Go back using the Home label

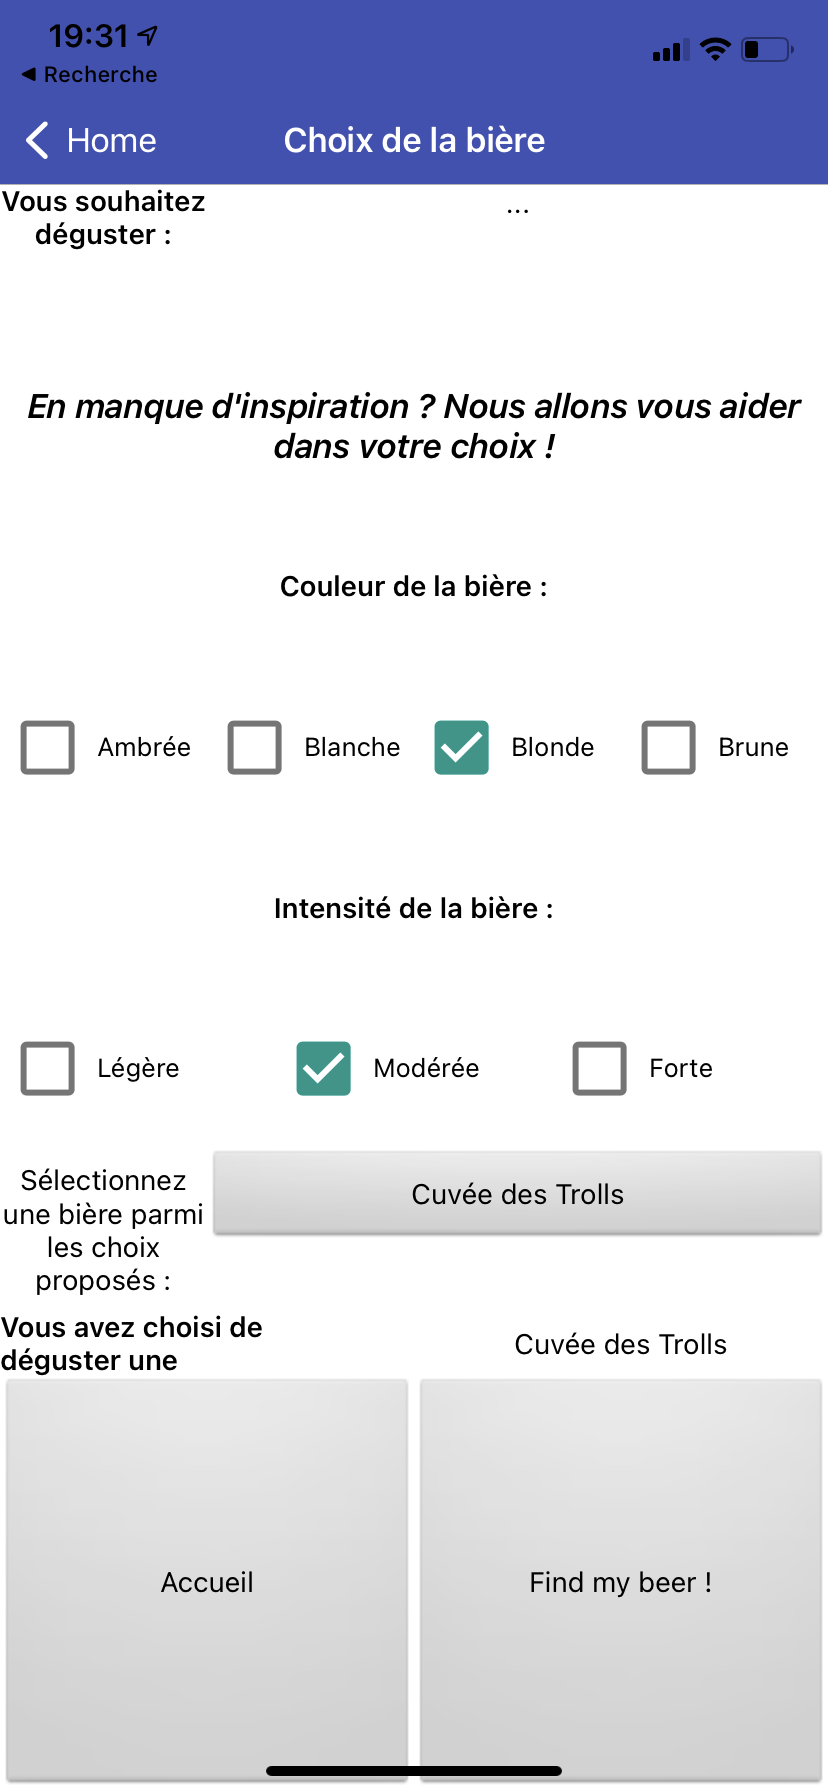click(112, 141)
